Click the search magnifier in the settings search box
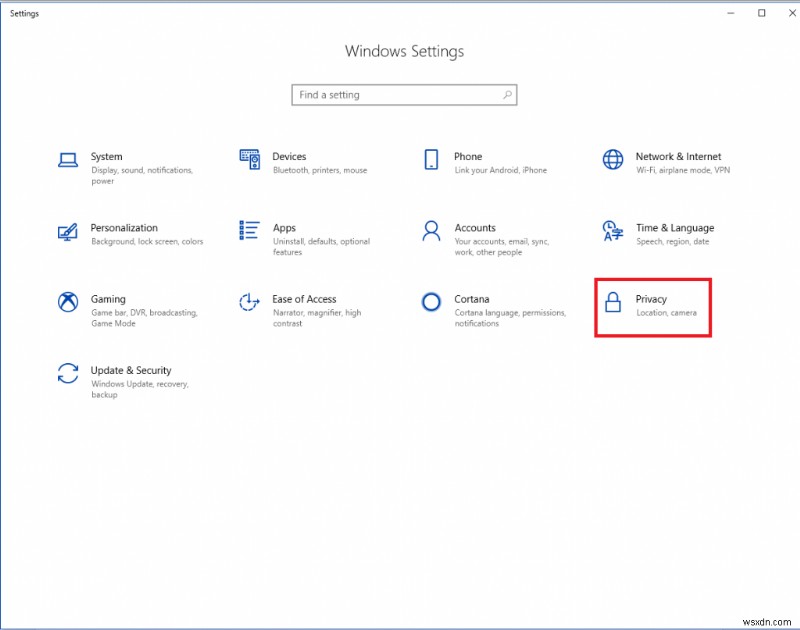800x630 pixels. pos(505,94)
